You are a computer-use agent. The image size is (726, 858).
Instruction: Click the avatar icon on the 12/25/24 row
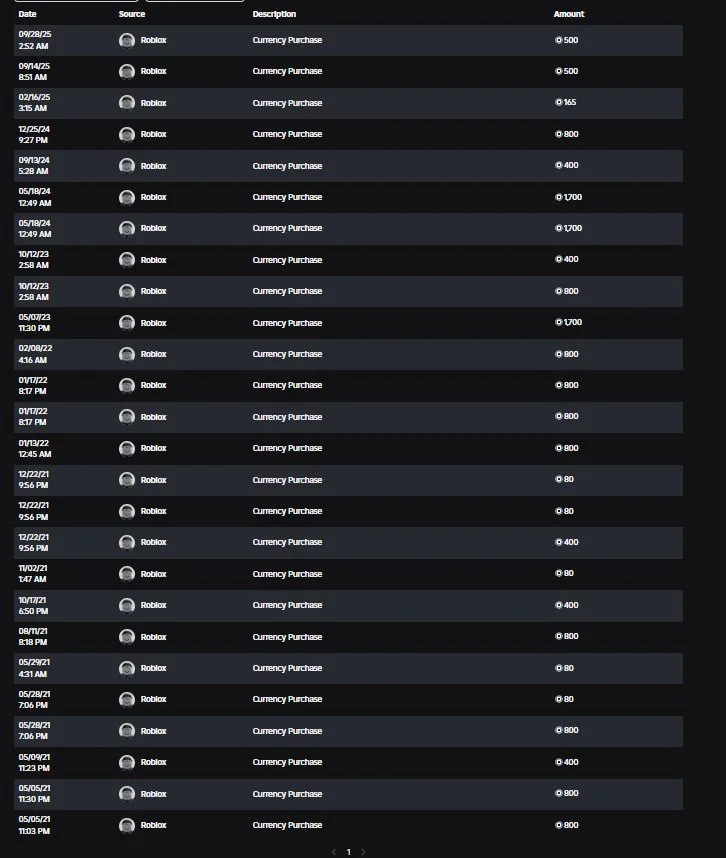pos(127,134)
